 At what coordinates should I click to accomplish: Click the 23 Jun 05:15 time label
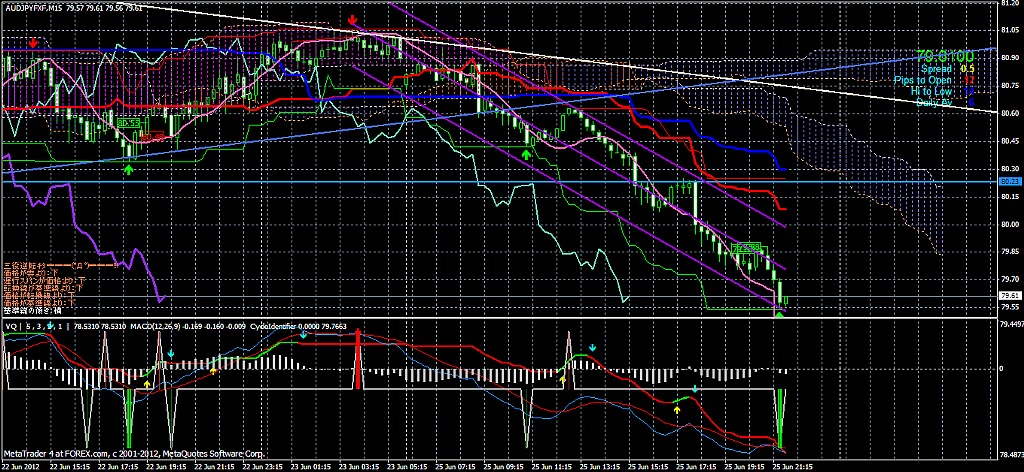pyautogui.click(x=407, y=467)
